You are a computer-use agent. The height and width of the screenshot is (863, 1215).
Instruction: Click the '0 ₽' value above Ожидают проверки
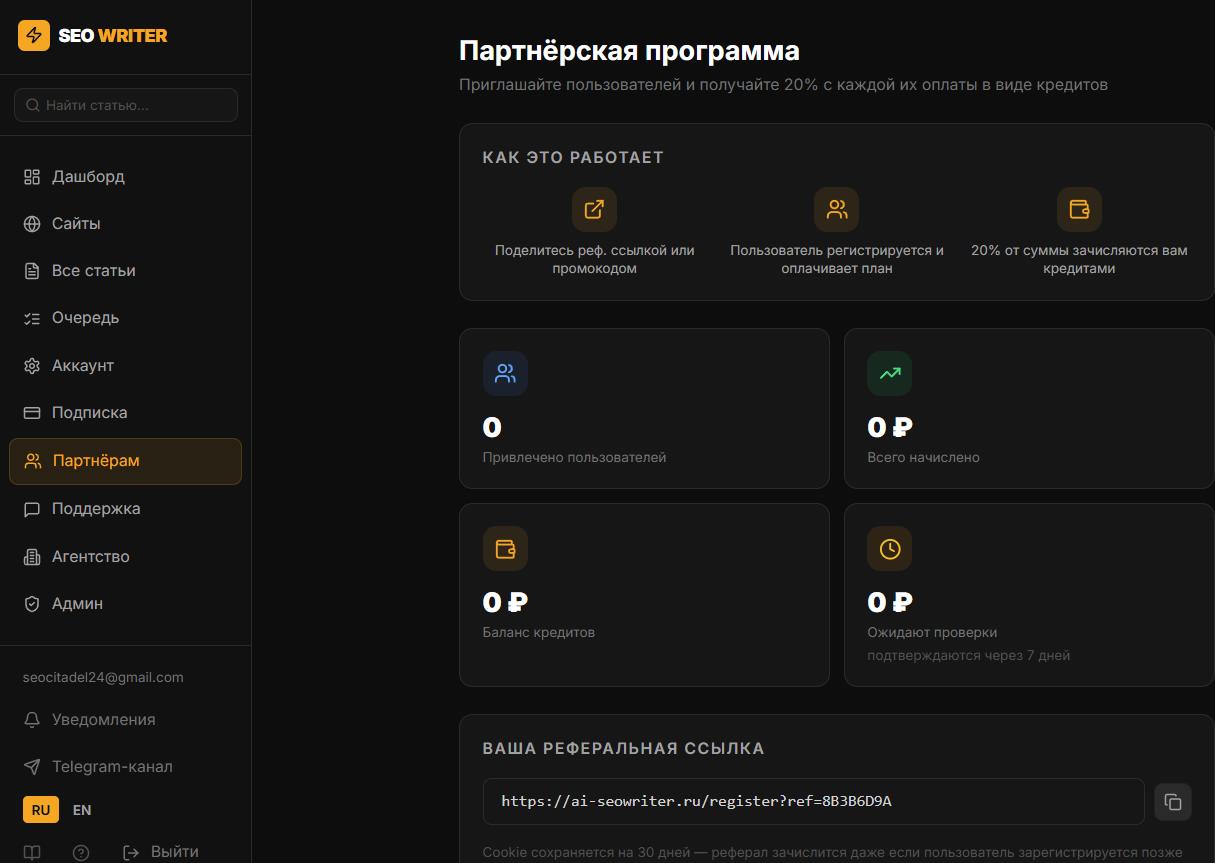[890, 603]
